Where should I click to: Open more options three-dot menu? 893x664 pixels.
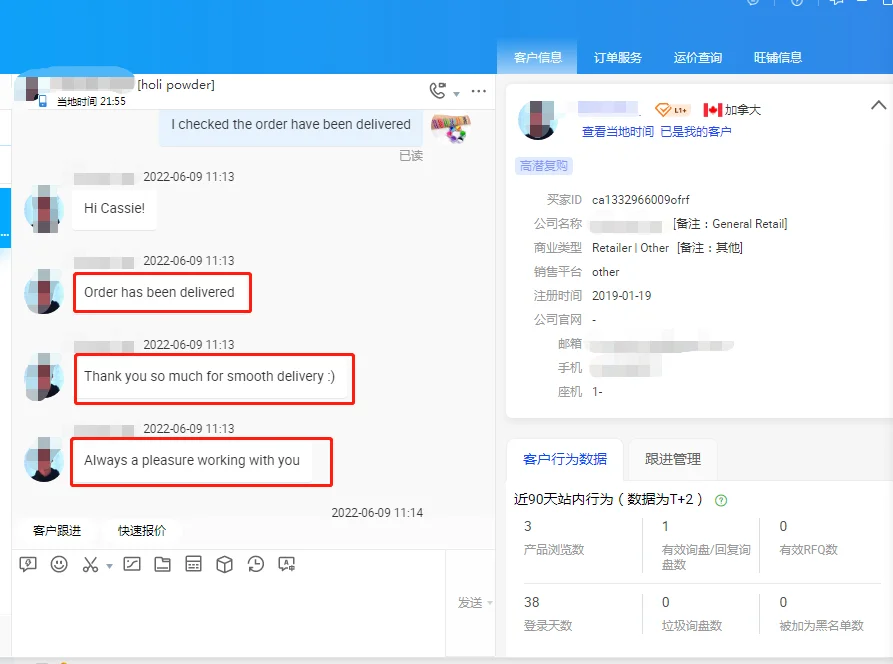click(x=479, y=91)
